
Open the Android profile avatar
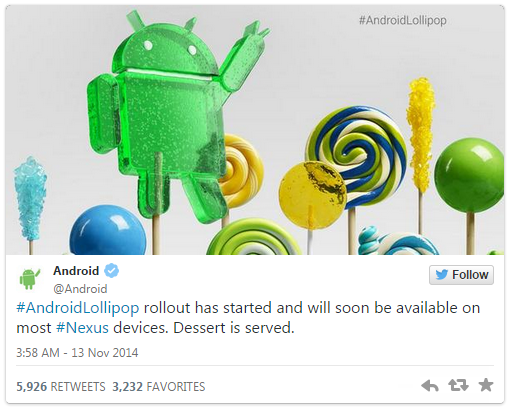point(29,278)
